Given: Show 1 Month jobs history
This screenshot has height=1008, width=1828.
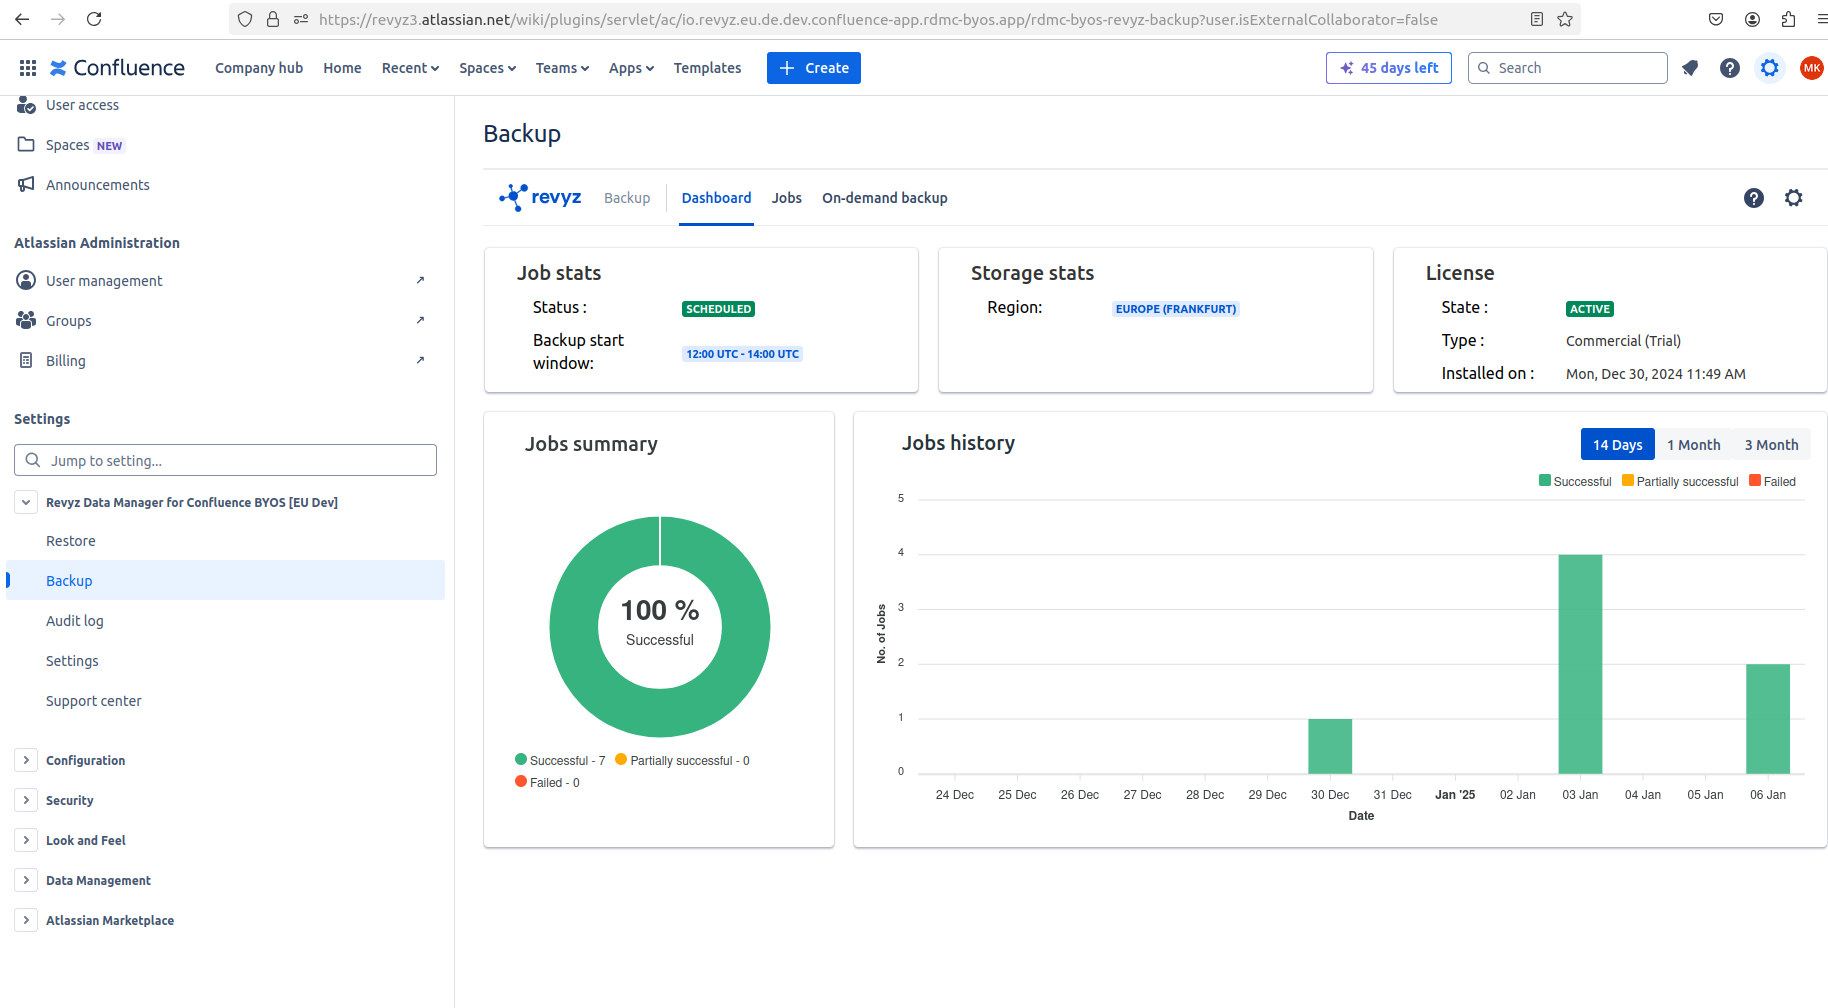Looking at the screenshot, I should pyautogui.click(x=1693, y=444).
